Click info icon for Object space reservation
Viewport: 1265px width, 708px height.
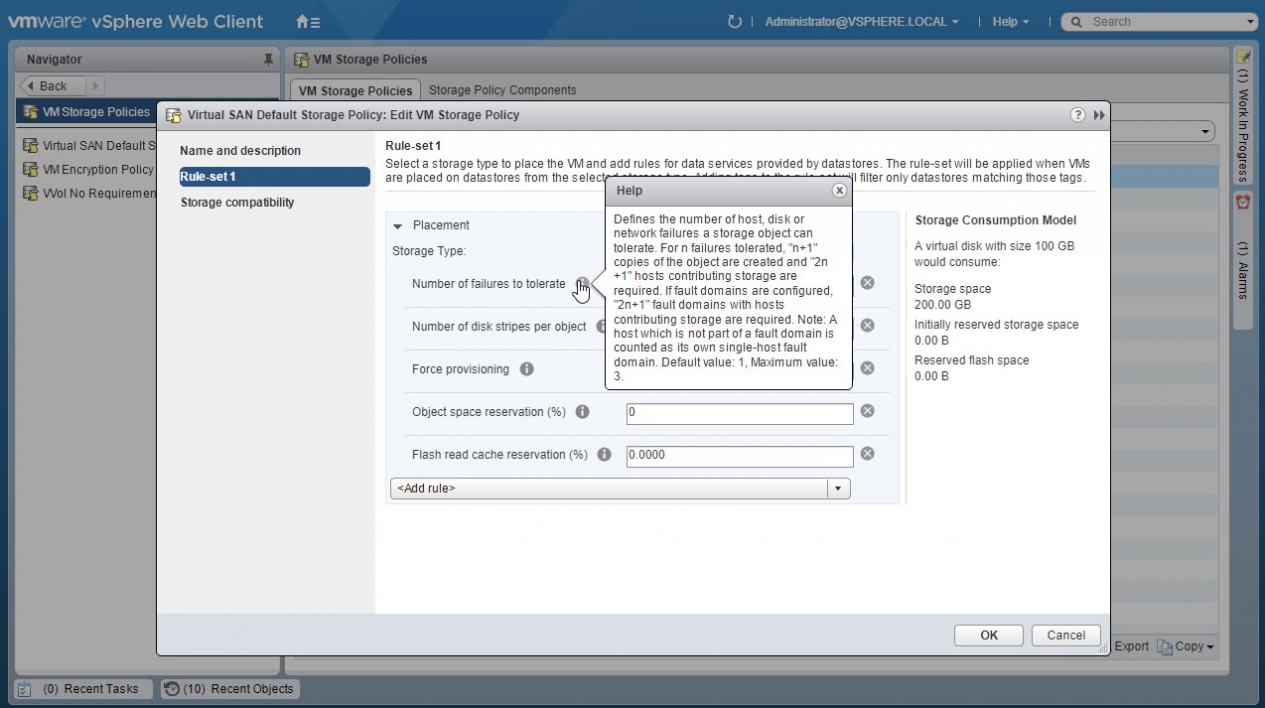[x=582, y=412]
